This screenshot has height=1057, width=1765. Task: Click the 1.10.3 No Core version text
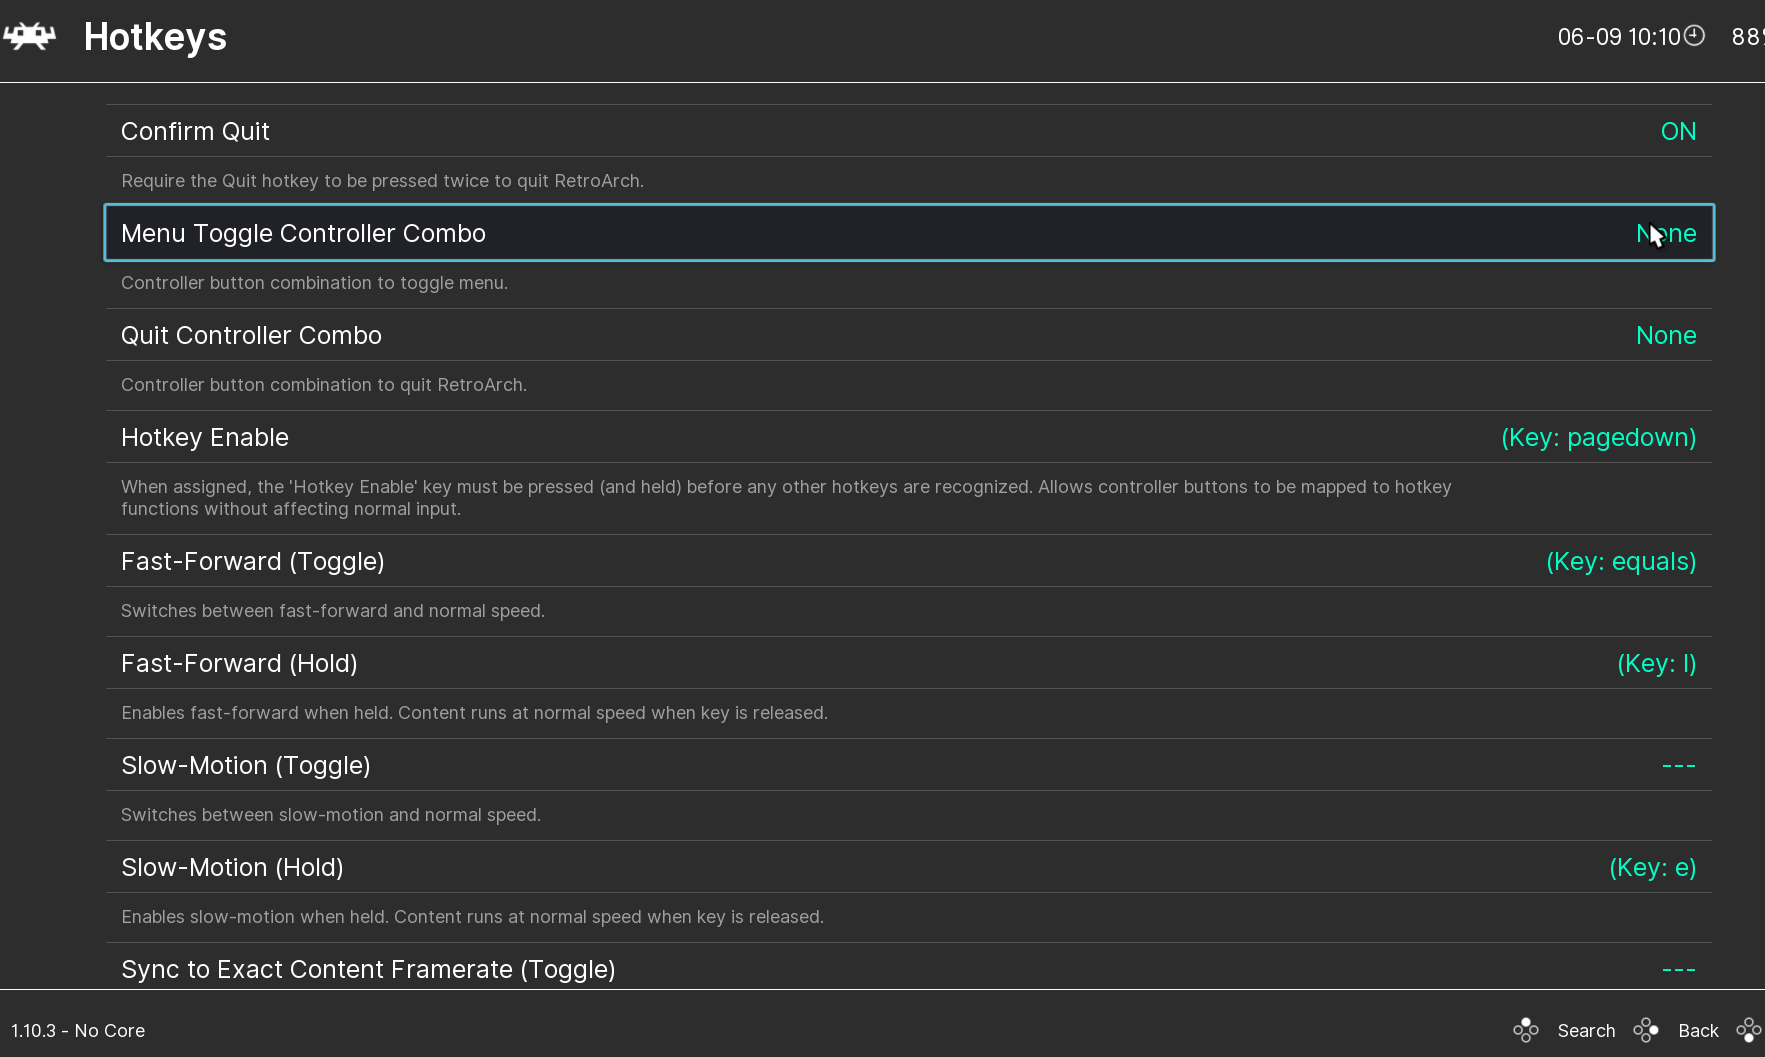(78, 1030)
